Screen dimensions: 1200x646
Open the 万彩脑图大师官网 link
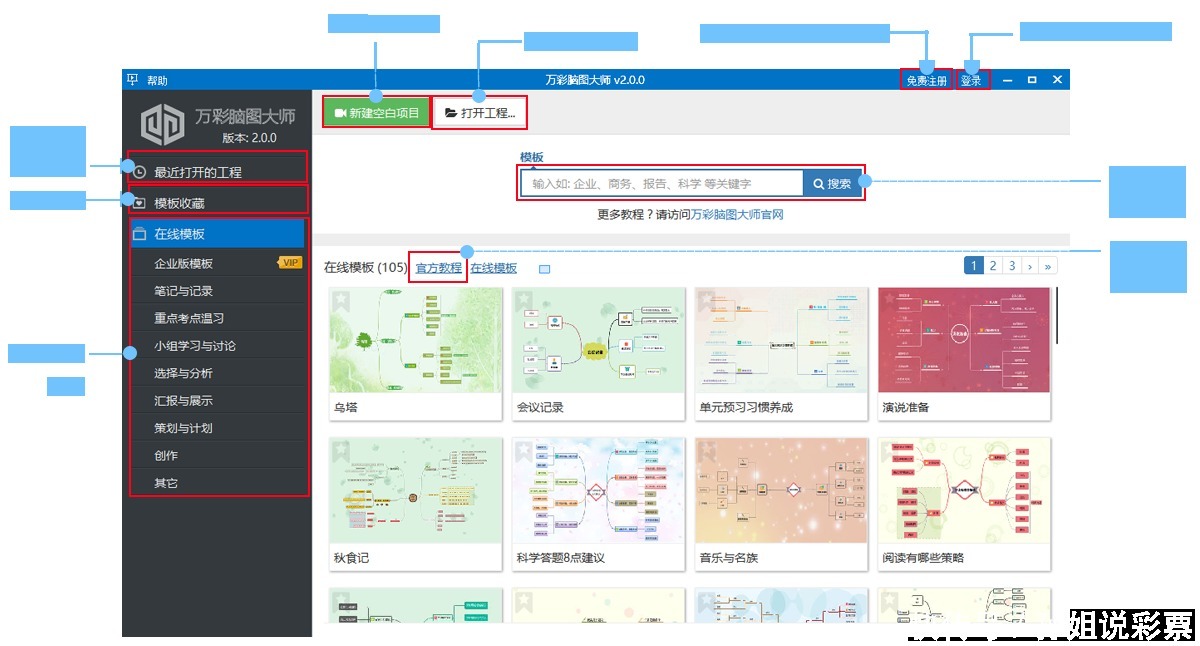(740, 215)
